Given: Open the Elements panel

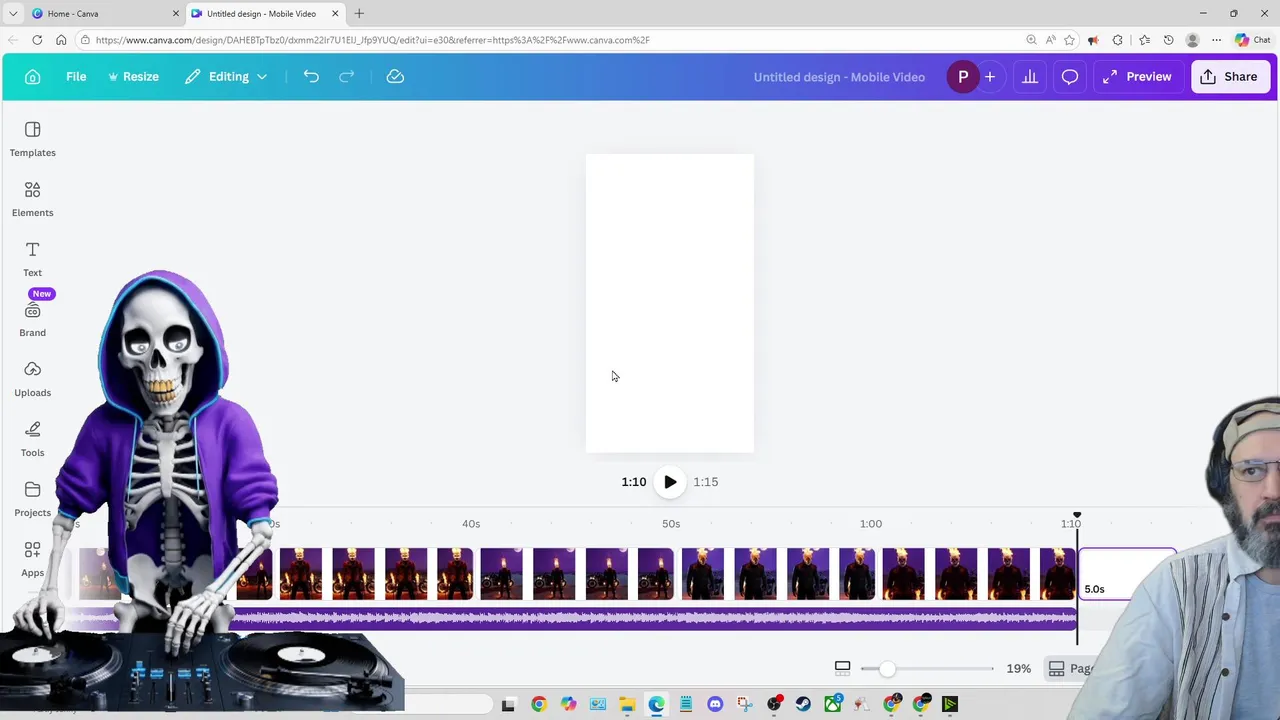Looking at the screenshot, I should (33, 199).
